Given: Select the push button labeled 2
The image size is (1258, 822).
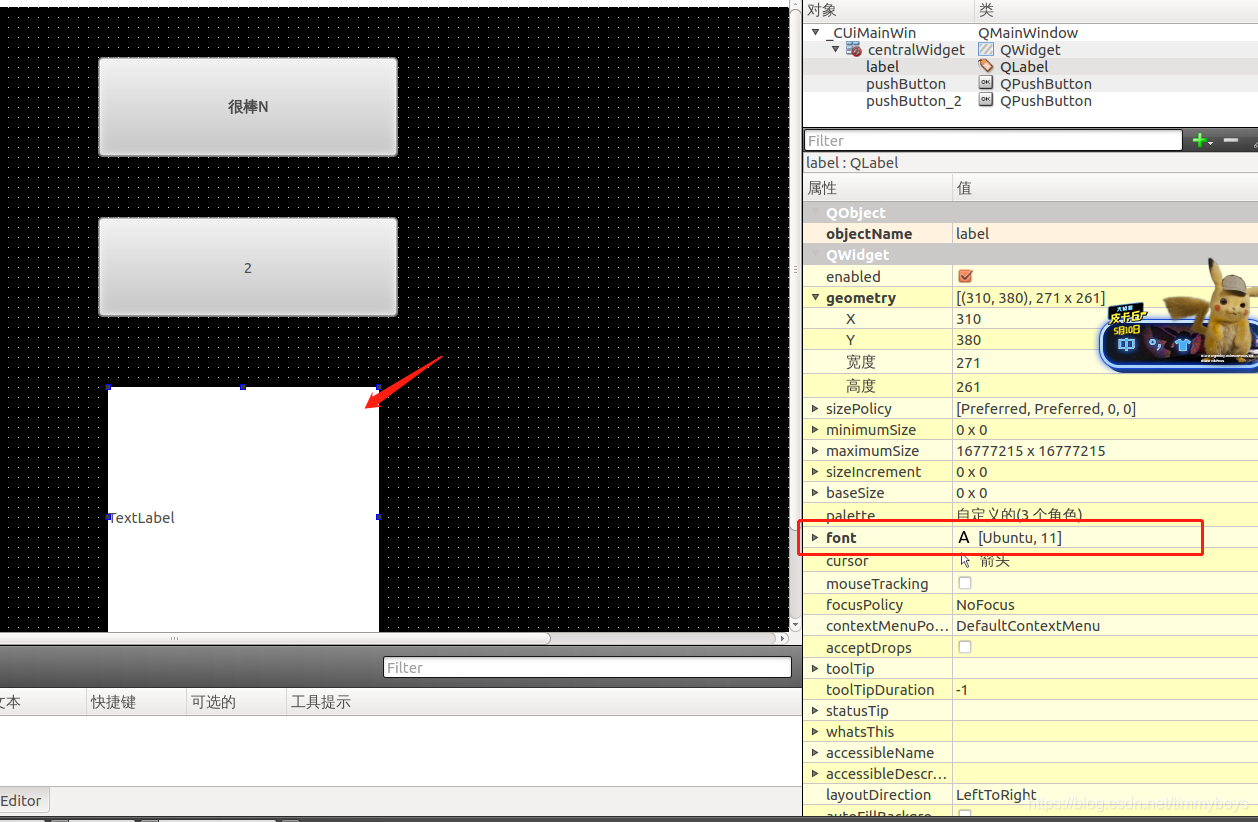Looking at the screenshot, I should tap(248, 267).
